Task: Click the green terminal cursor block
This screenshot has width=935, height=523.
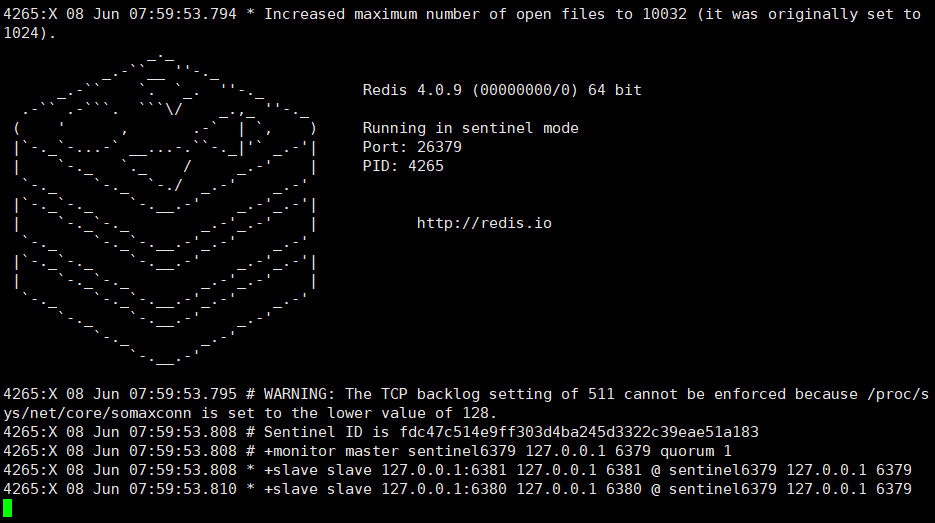Action: pyautogui.click(x=7, y=508)
